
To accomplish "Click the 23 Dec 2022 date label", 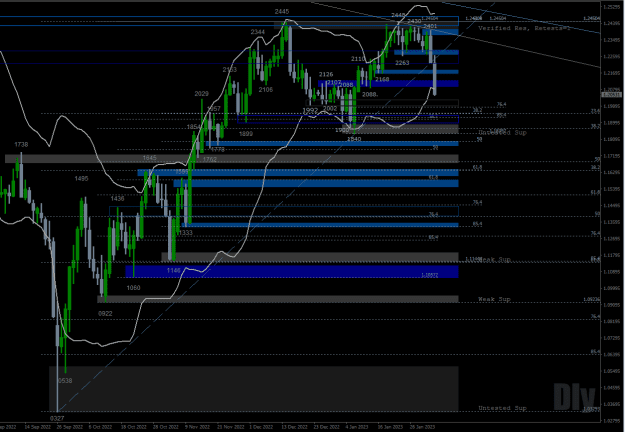I will (x=326, y=427).
